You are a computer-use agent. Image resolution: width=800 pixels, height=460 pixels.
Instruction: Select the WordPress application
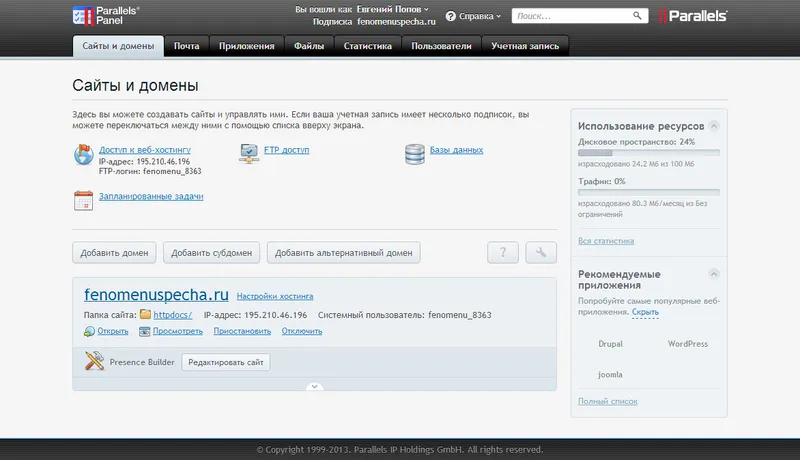[688, 344]
